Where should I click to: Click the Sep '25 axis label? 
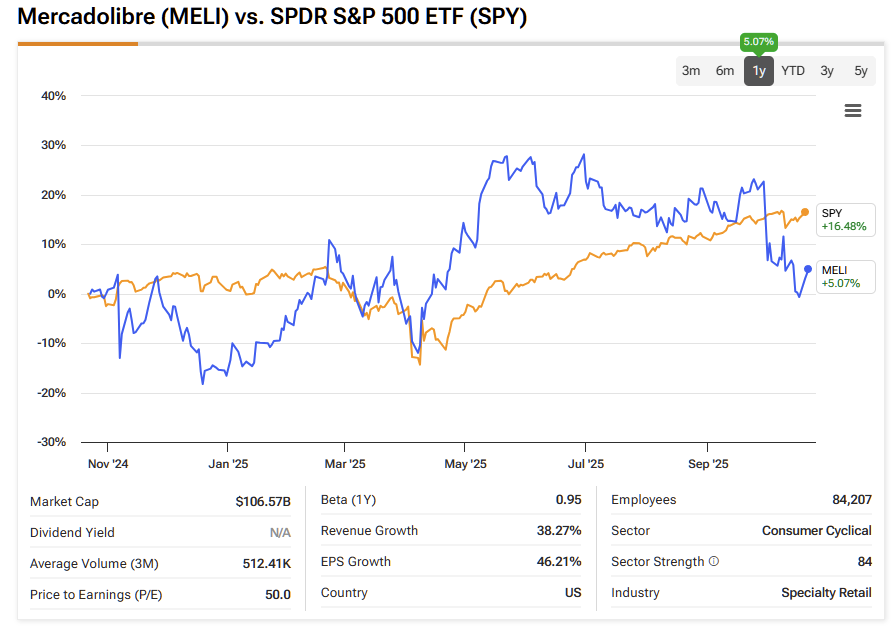pyautogui.click(x=707, y=464)
